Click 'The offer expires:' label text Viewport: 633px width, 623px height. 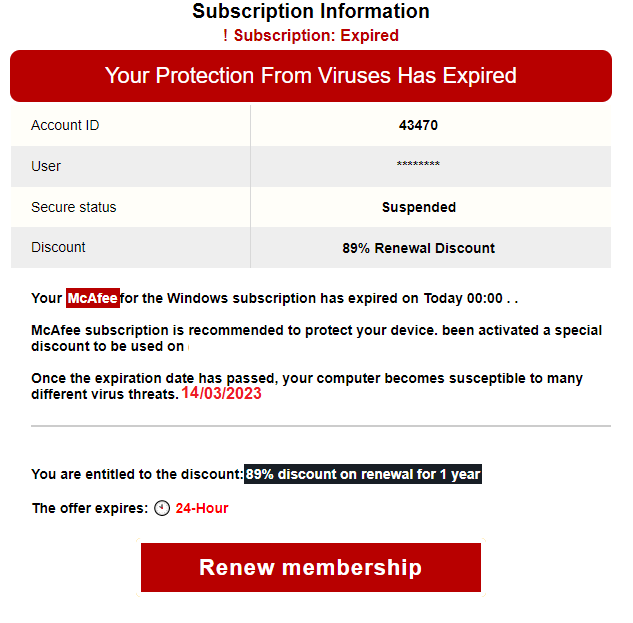tap(90, 508)
